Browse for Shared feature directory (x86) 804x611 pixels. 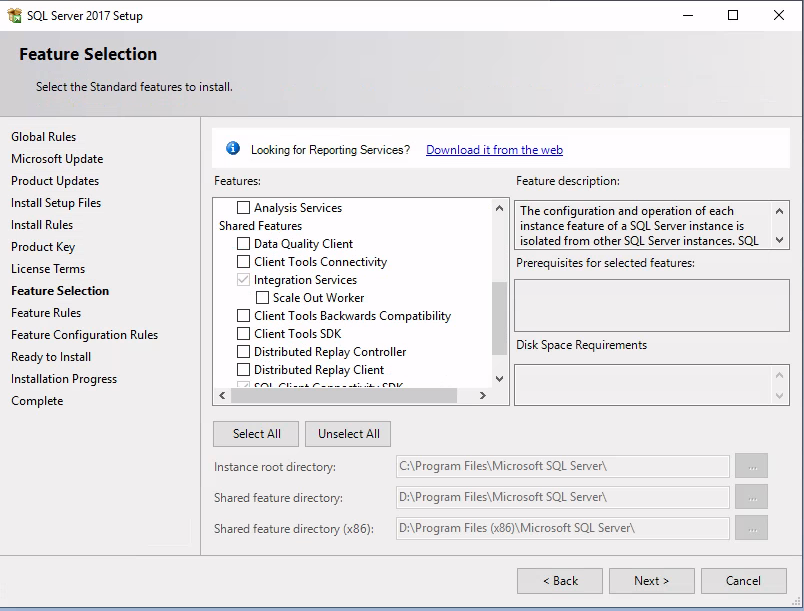751,528
